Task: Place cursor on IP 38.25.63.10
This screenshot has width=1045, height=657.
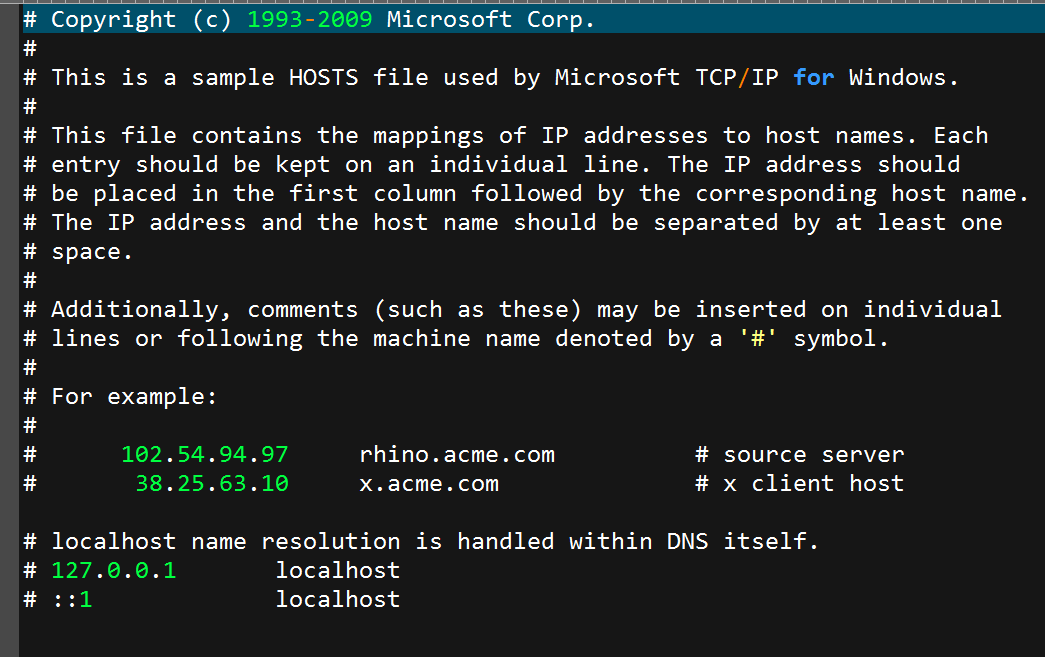Action: pyautogui.click(x=212, y=483)
